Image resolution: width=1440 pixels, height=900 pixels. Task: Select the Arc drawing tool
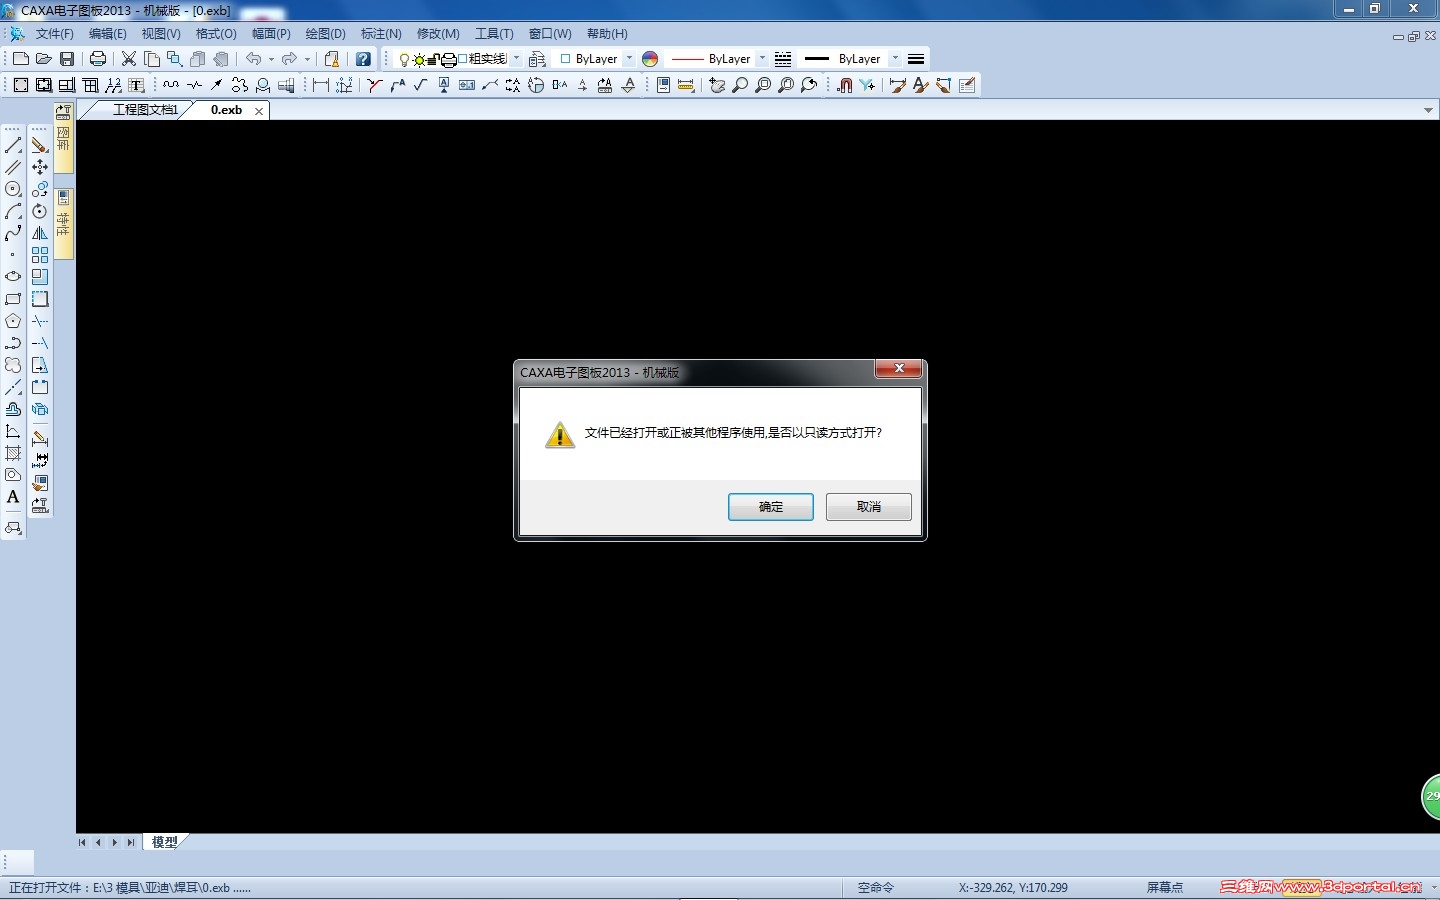pos(13,212)
